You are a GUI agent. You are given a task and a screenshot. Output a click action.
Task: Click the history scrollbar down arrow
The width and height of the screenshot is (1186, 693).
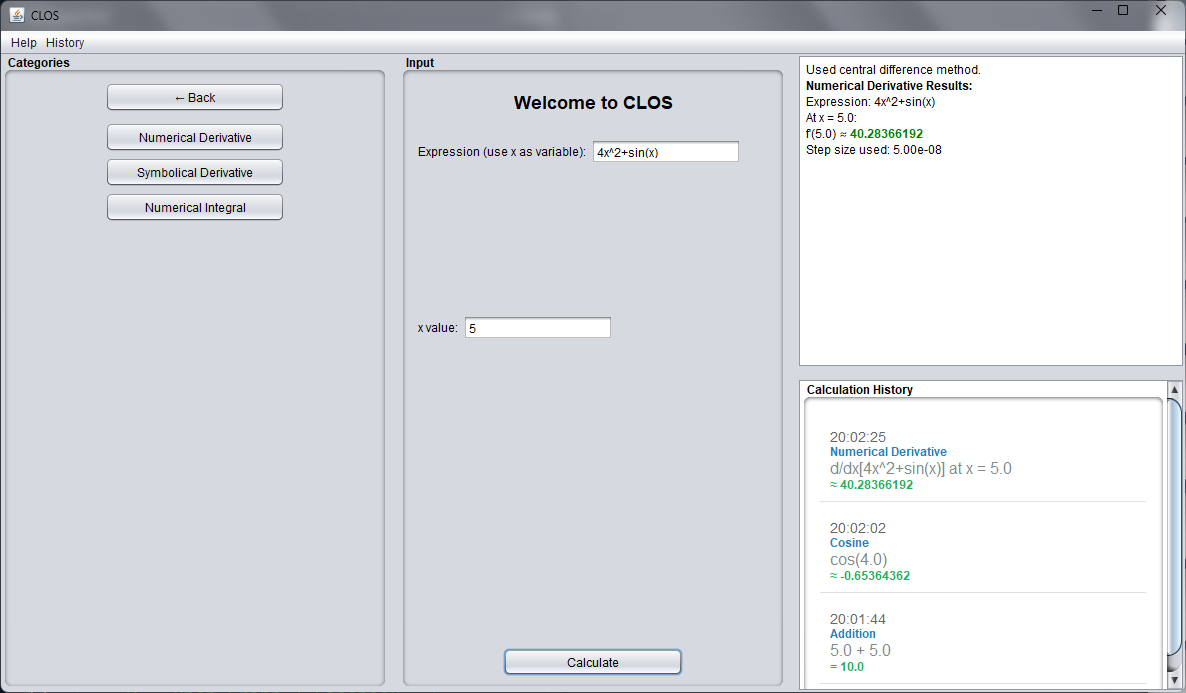coord(1174,681)
